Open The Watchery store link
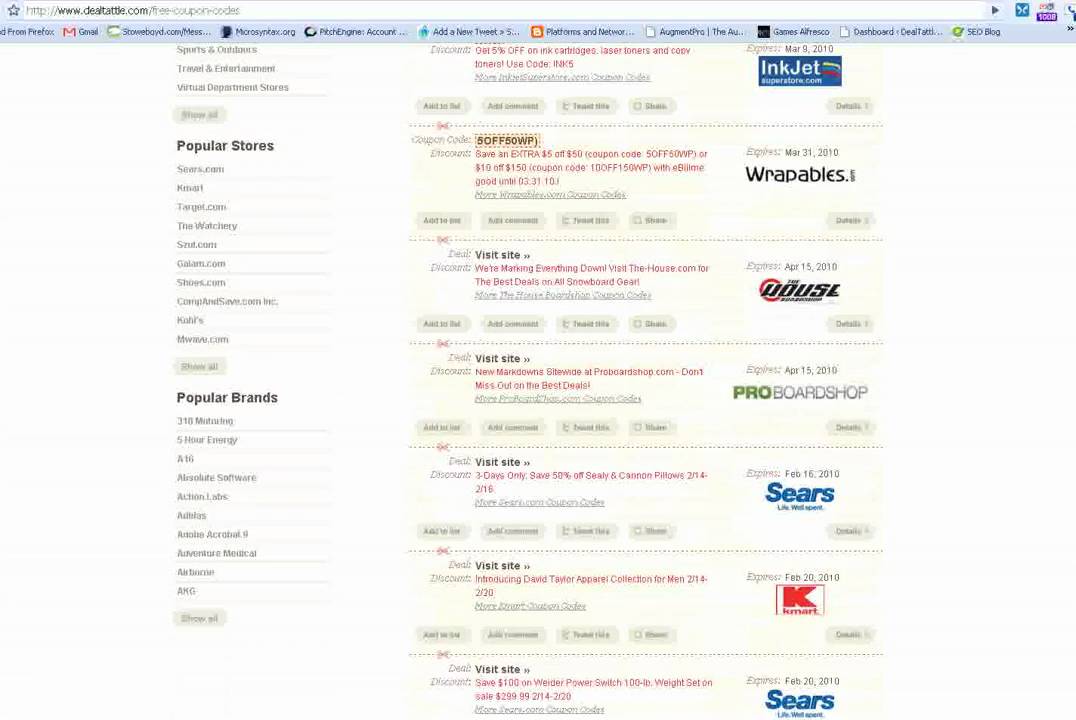1076x720 pixels. click(207, 226)
